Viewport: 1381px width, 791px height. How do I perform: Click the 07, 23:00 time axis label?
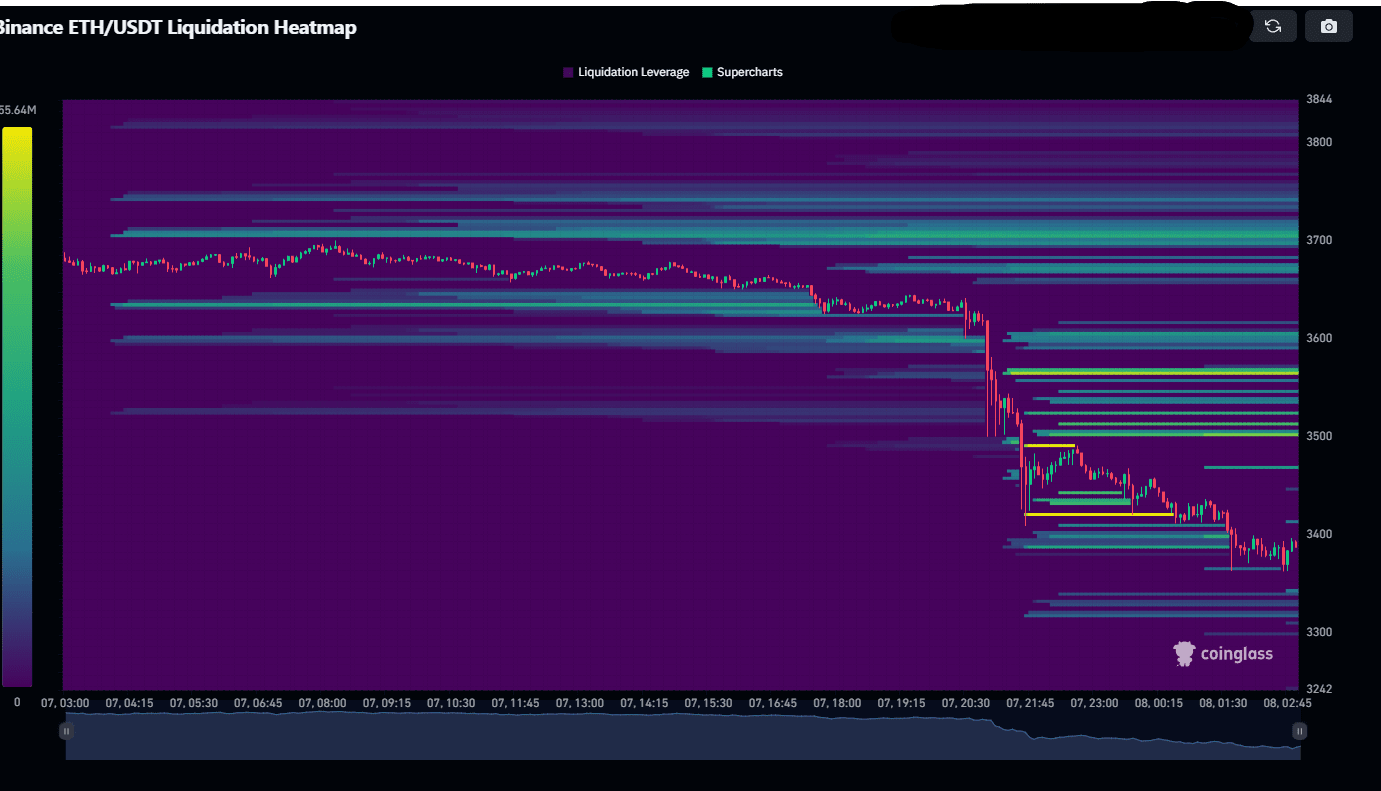pyautogui.click(x=1094, y=703)
